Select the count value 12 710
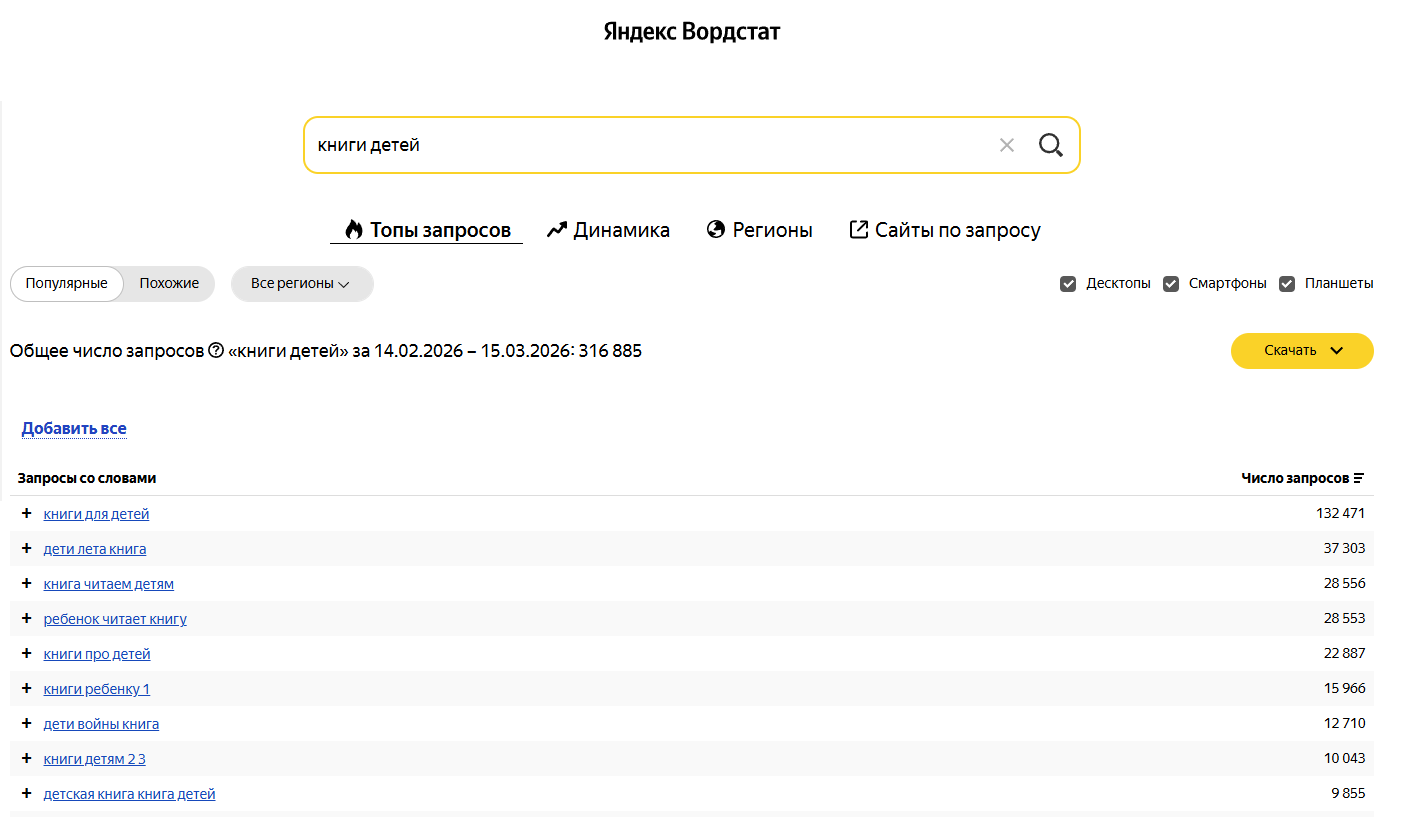 tap(1344, 724)
